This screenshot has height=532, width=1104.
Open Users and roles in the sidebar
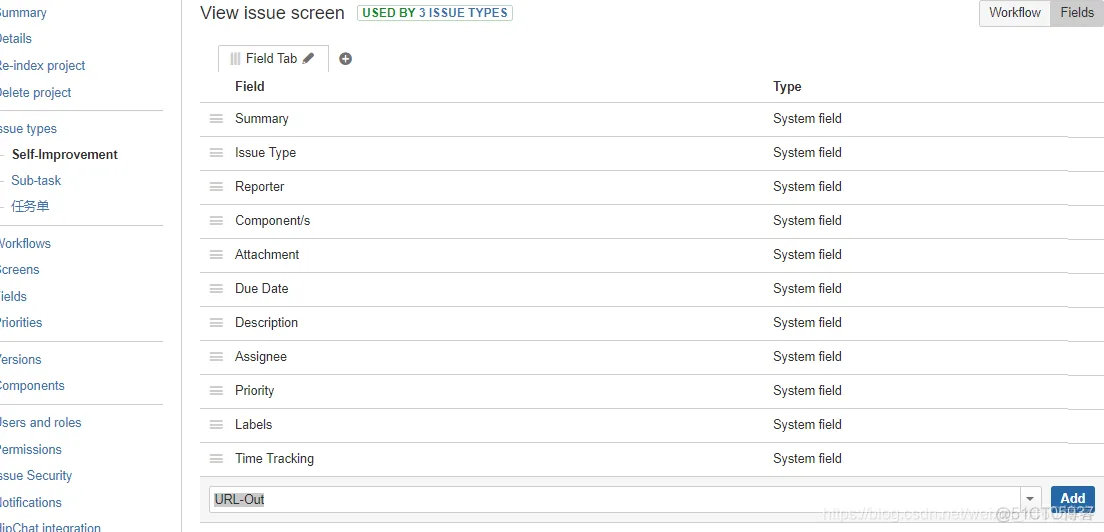tap(40, 423)
